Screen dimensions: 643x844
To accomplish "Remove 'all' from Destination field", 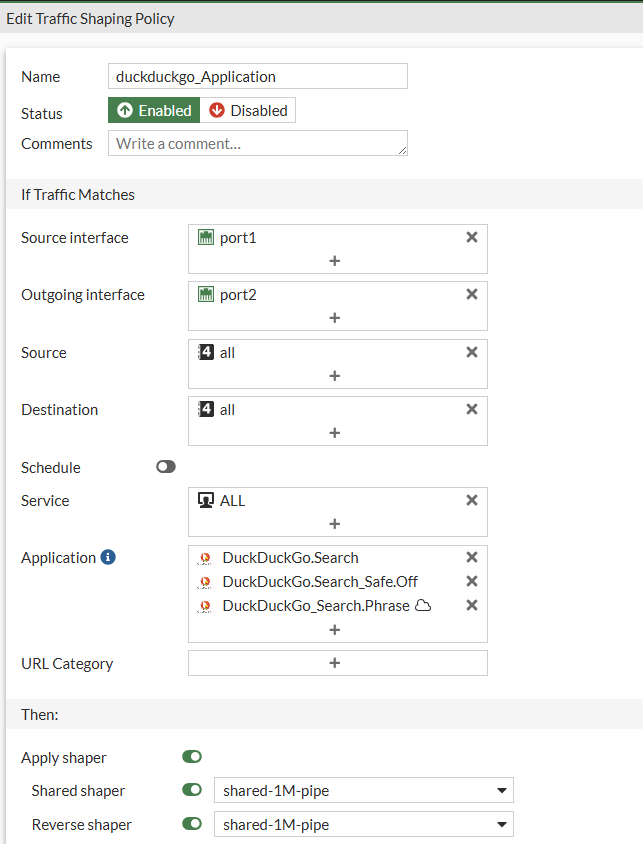I will 472,409.
